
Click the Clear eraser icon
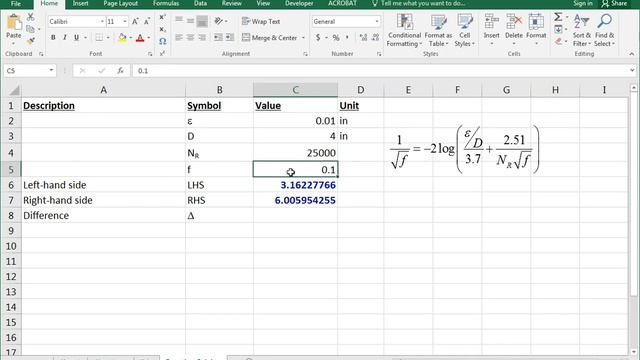click(558, 41)
